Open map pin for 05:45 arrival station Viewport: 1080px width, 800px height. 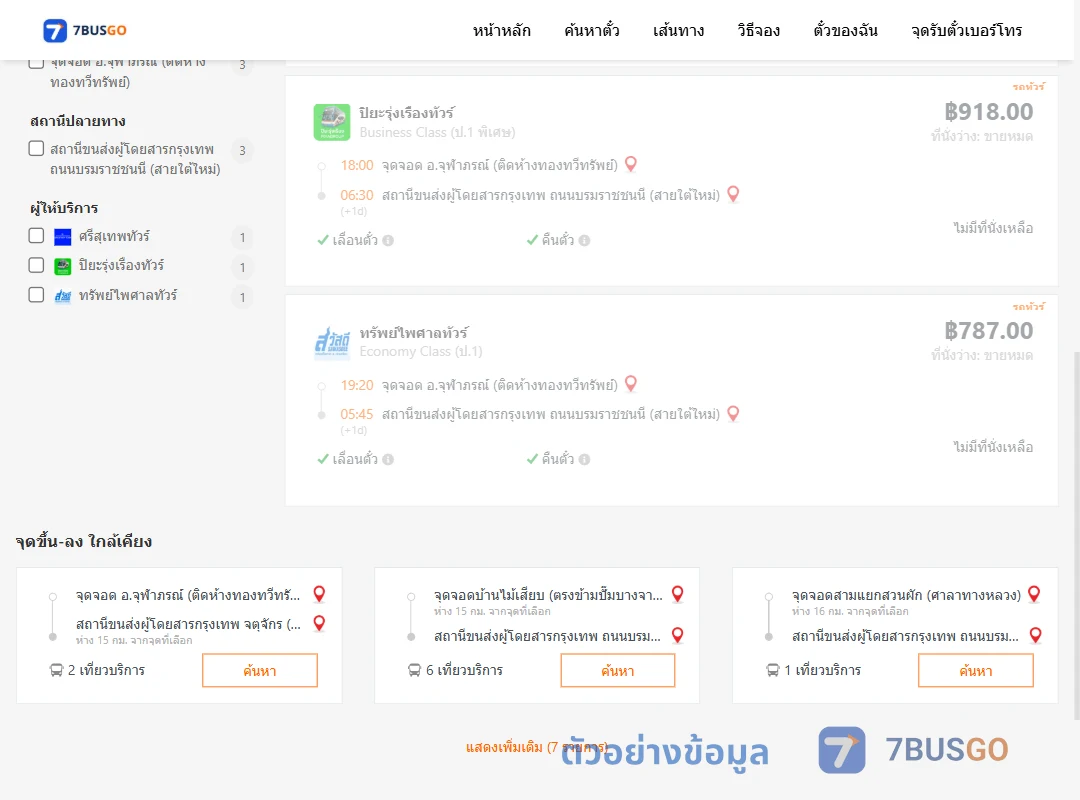click(x=733, y=413)
